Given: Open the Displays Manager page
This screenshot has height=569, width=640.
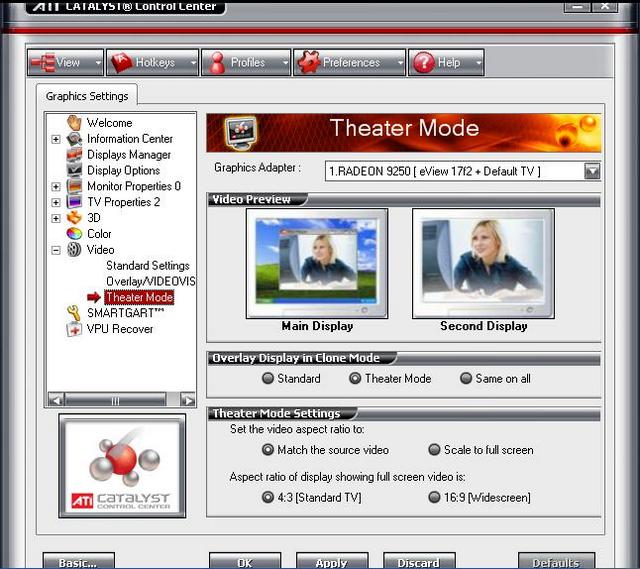Looking at the screenshot, I should [129, 155].
